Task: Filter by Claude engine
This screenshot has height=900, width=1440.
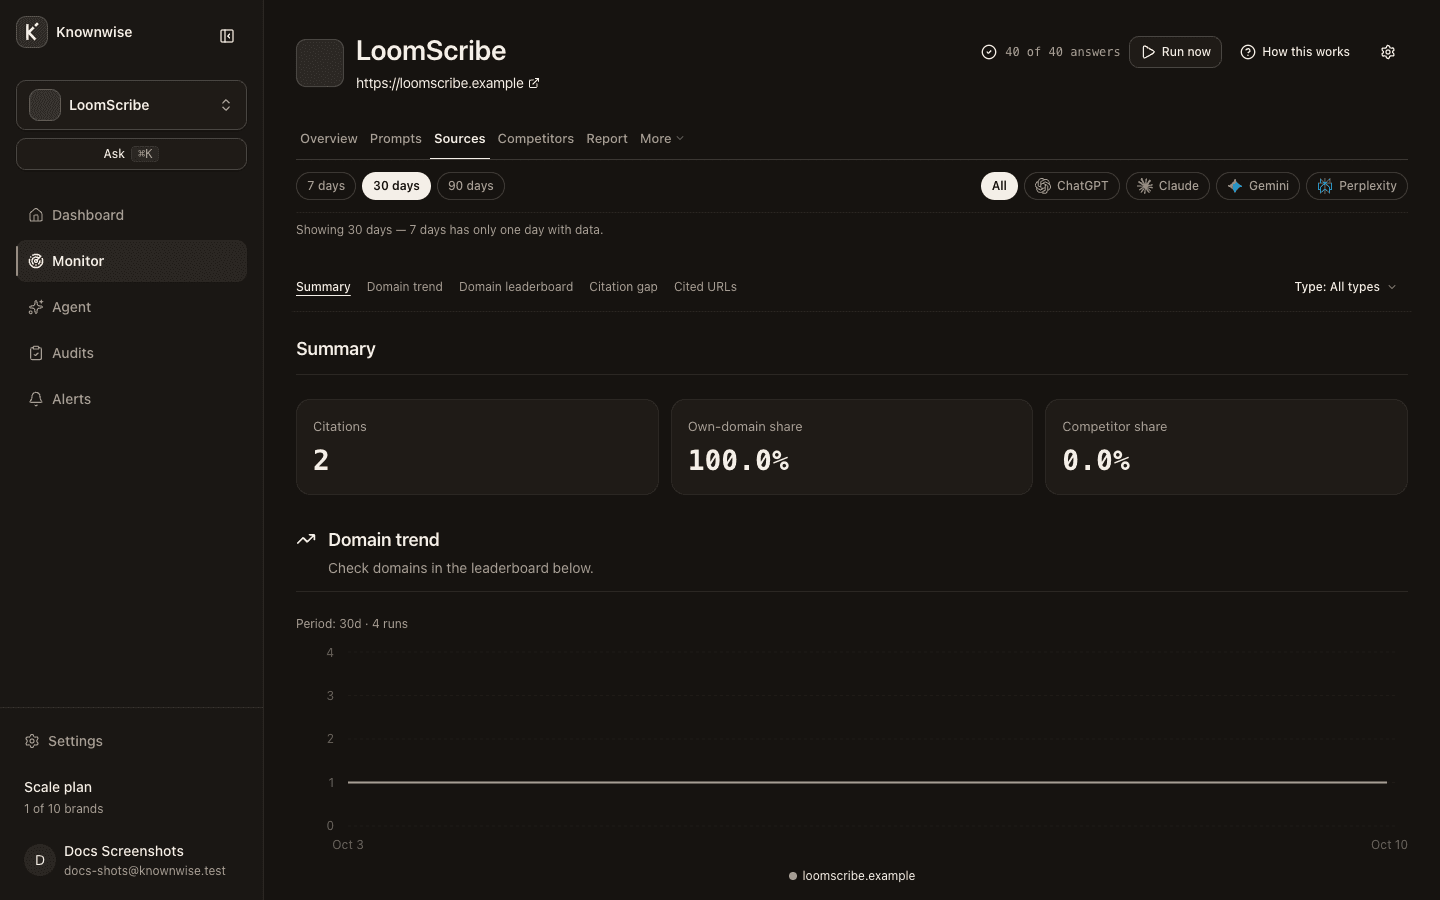Action: (1168, 186)
